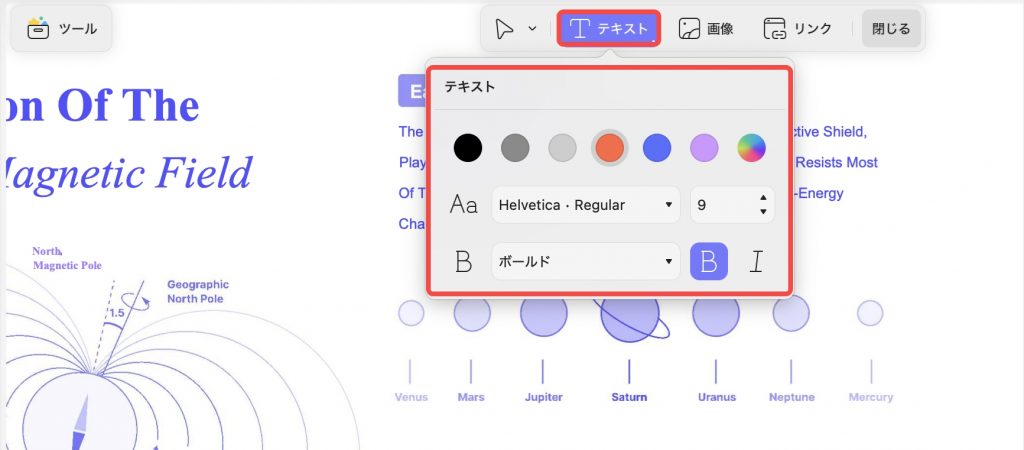Click the Magnetic Field italic heading
Screen dimensions: 1024x450
coord(129,173)
